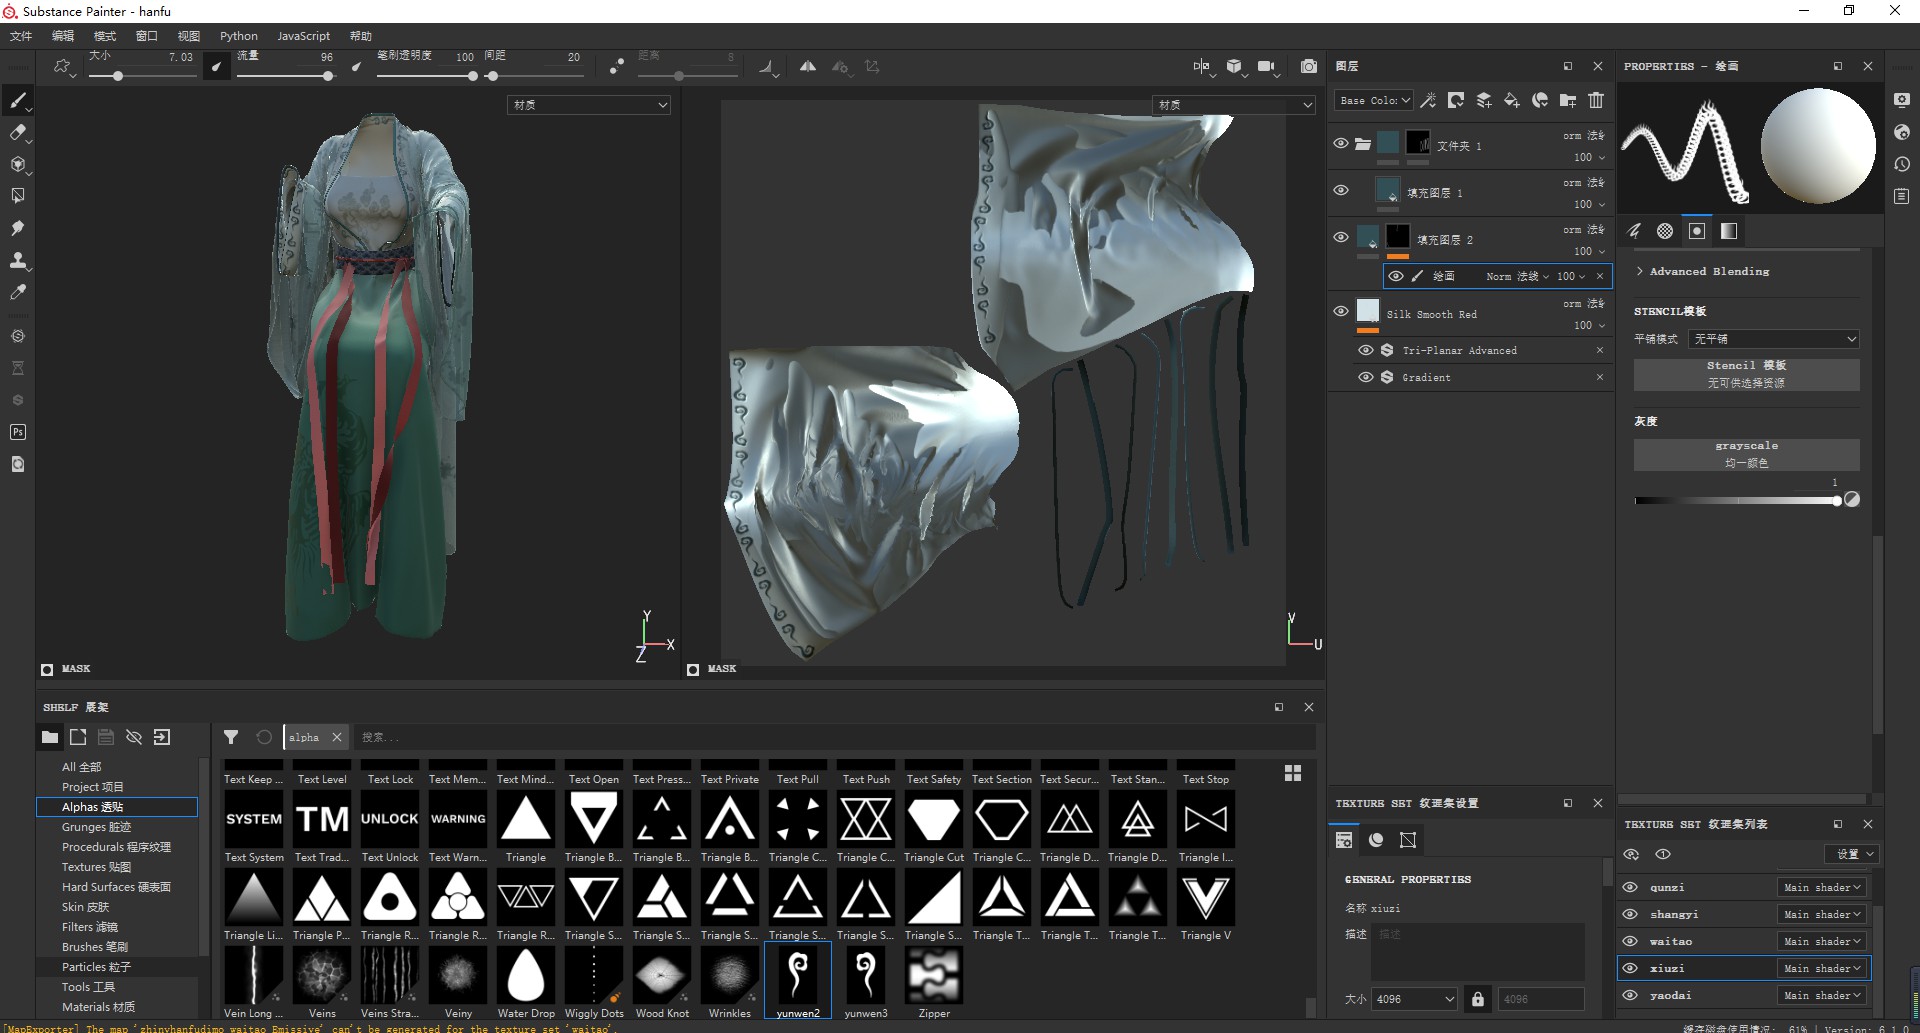Click the camera screenshot icon

coord(1308,66)
